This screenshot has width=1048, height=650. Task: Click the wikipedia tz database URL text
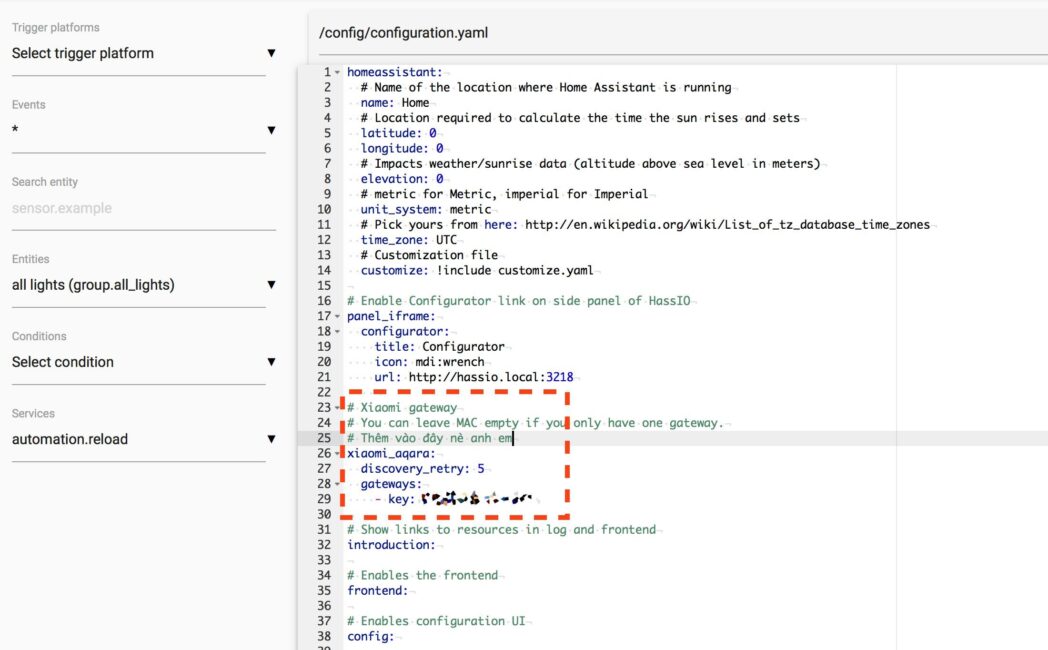point(727,225)
